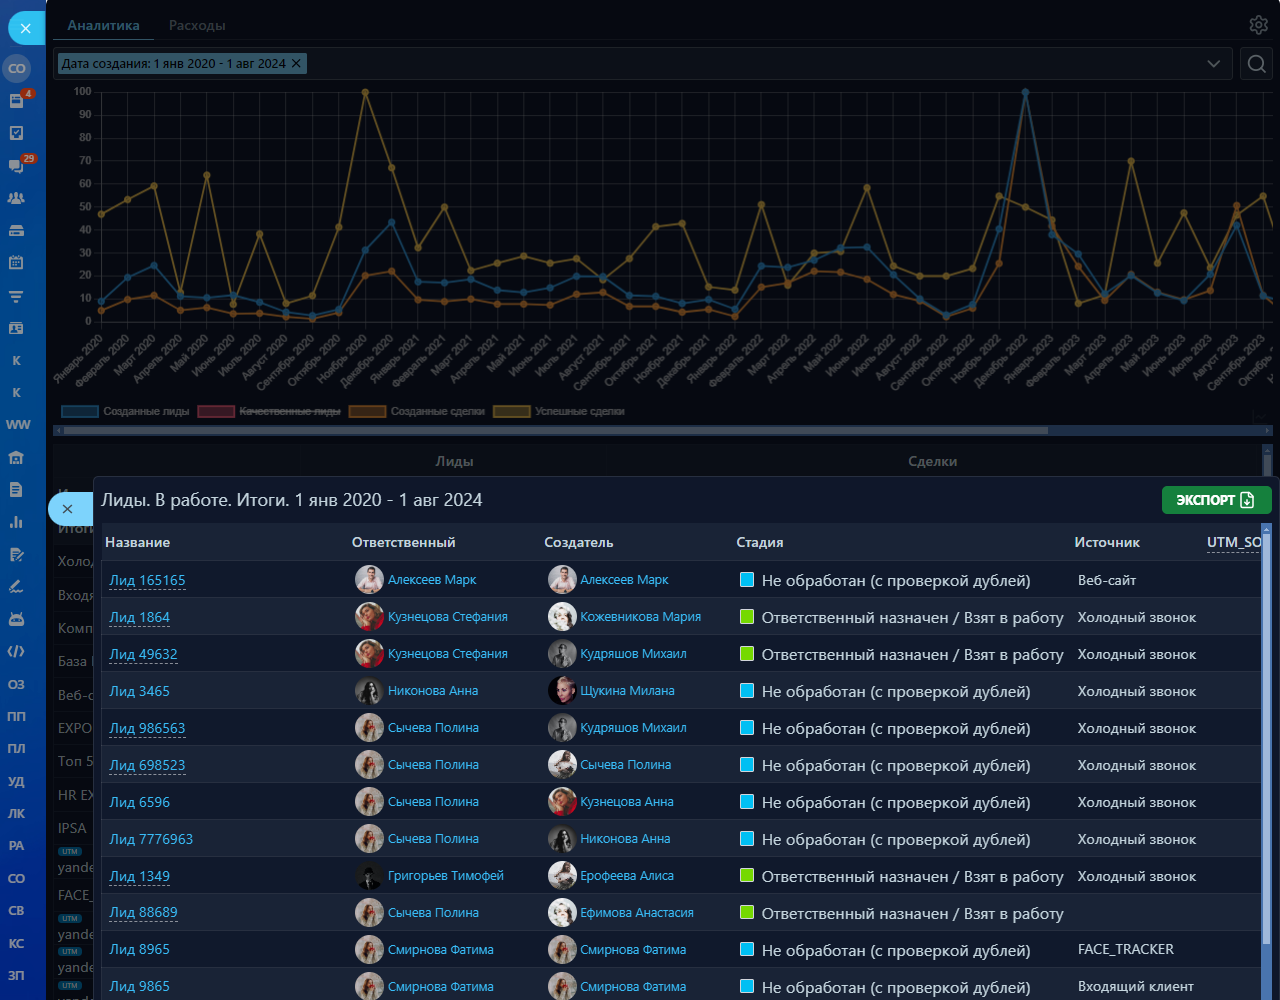Open the ОЗ sidebar item

click(16, 685)
